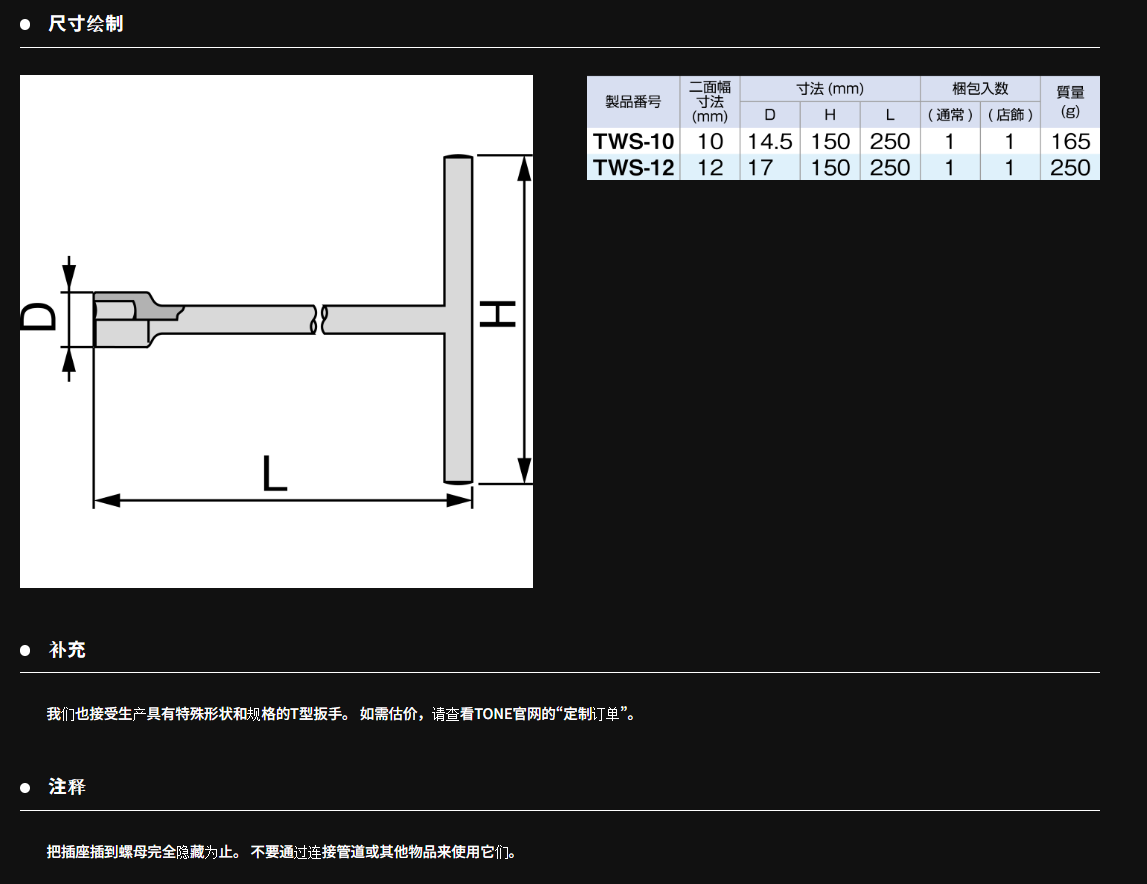Click the 补充 section heading
The height and width of the screenshot is (884, 1147).
[67, 650]
